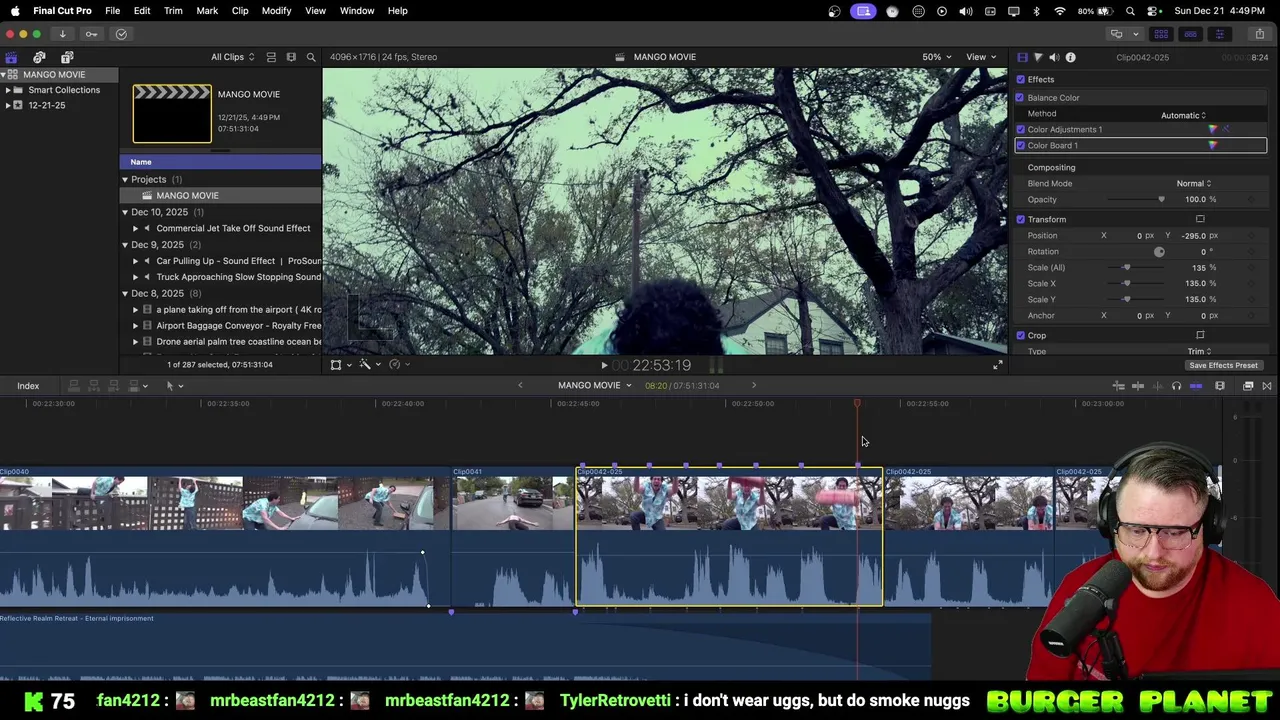Click the Import media down-arrow icon
This screenshot has width=1280, height=720.
(x=62, y=34)
